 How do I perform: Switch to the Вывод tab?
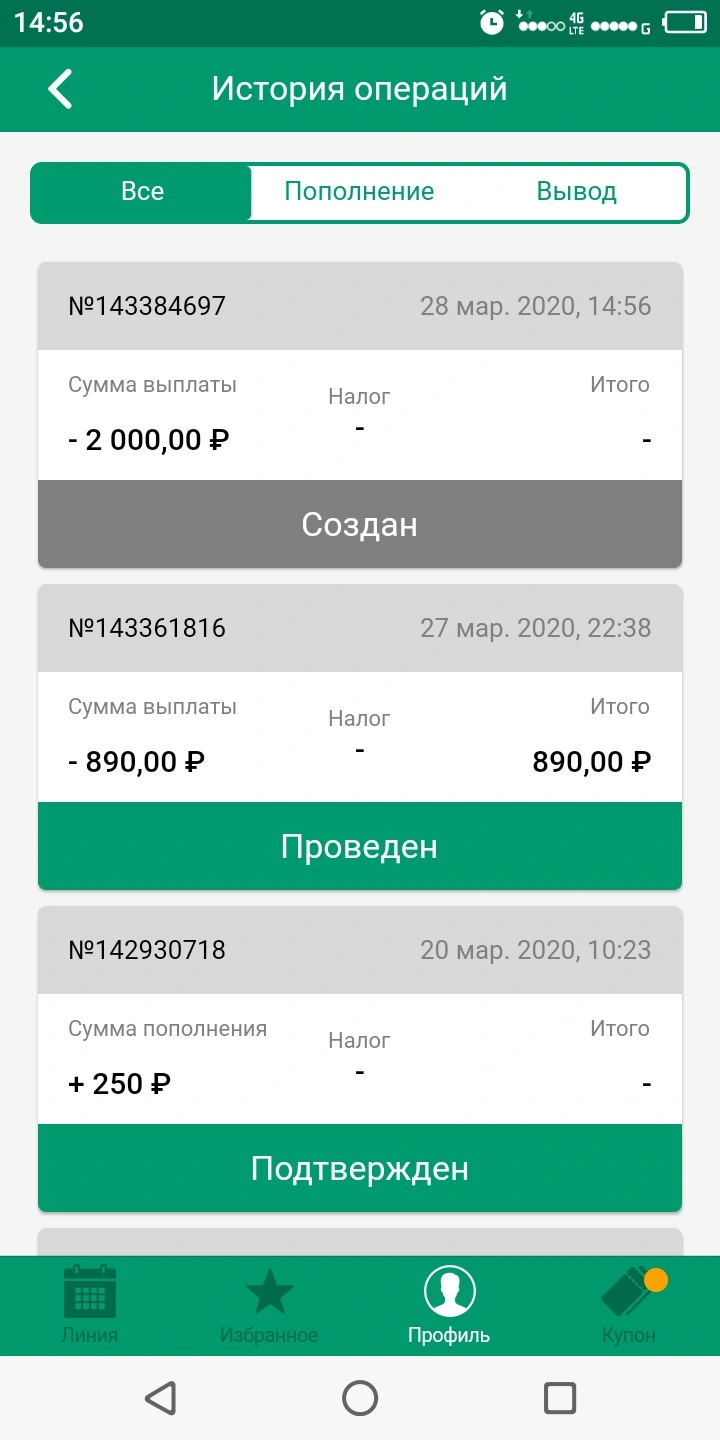point(577,192)
